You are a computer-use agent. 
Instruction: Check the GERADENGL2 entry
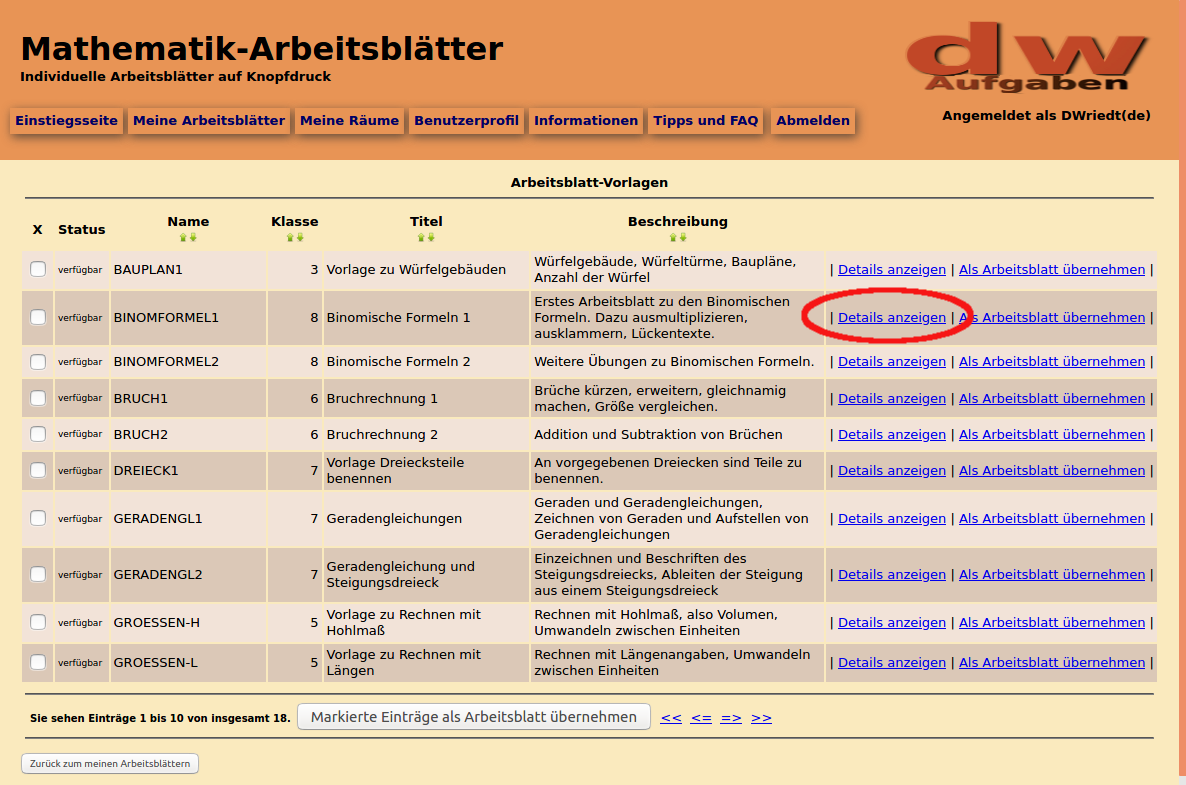pyautogui.click(x=38, y=574)
